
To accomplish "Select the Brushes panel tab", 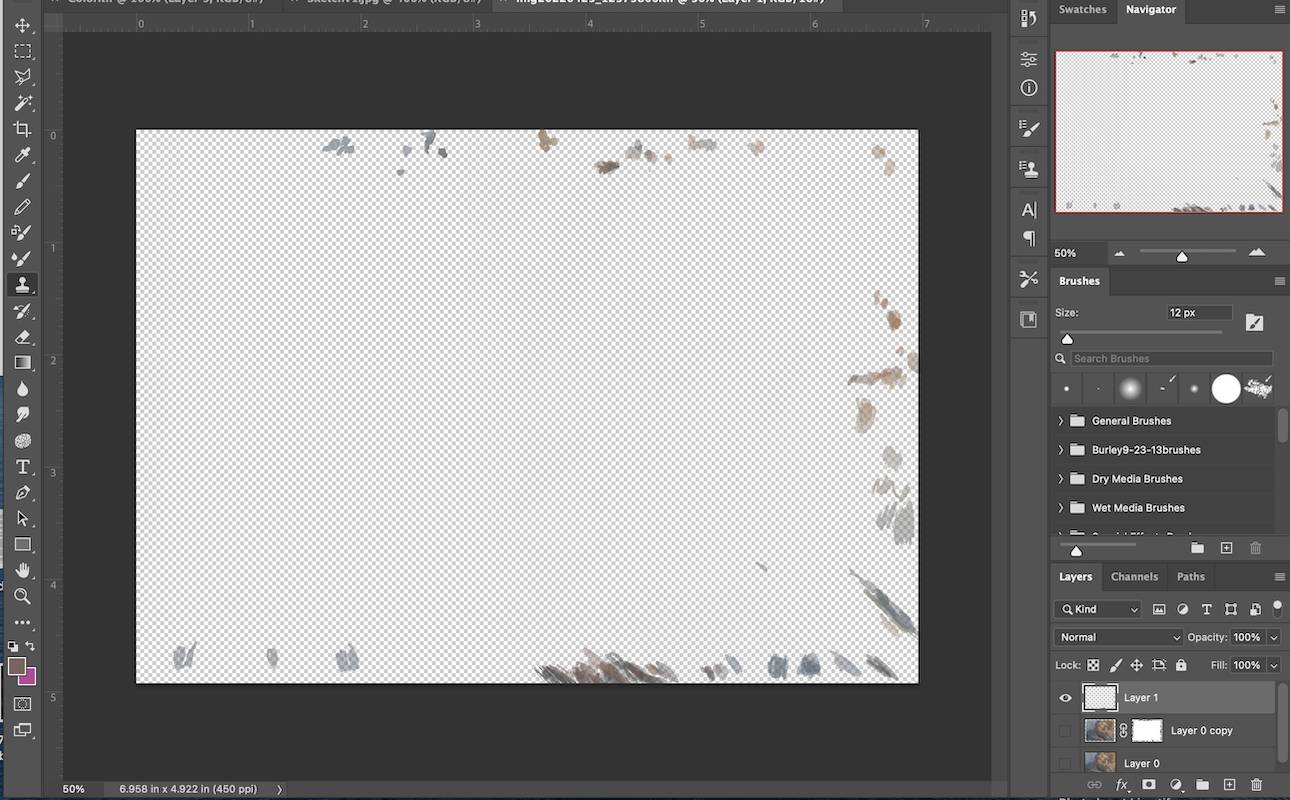I will 1079,281.
